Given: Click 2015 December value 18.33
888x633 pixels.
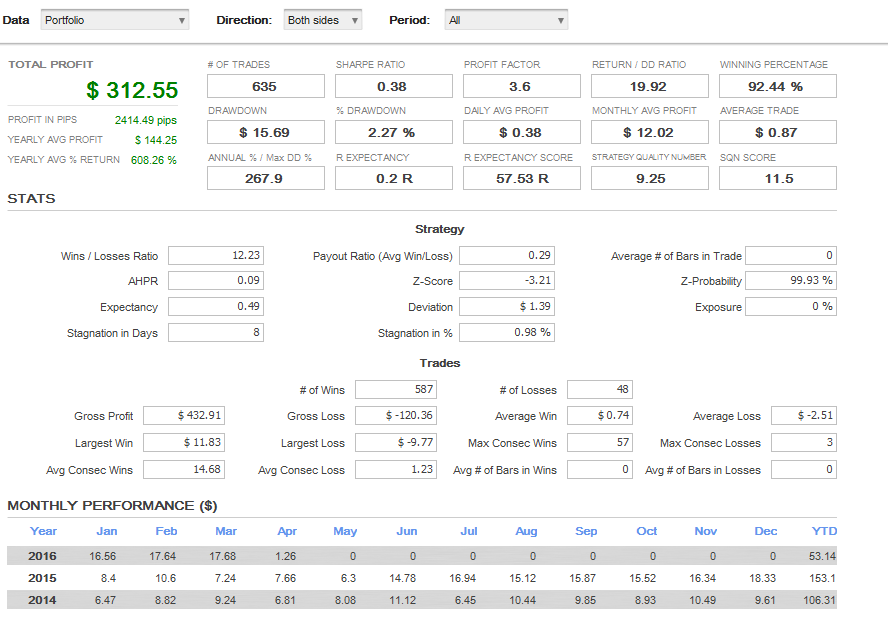Looking at the screenshot, I should coord(762,578).
